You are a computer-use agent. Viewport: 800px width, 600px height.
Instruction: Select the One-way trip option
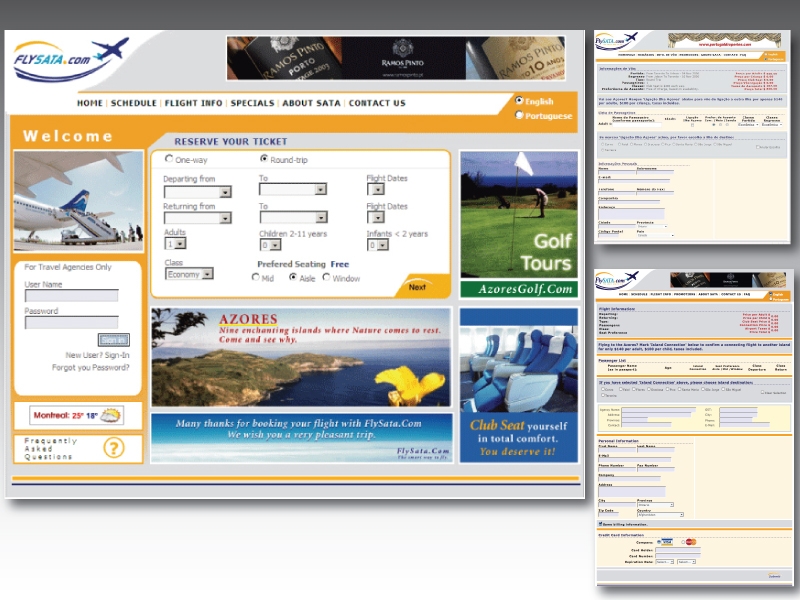pyautogui.click(x=169, y=159)
